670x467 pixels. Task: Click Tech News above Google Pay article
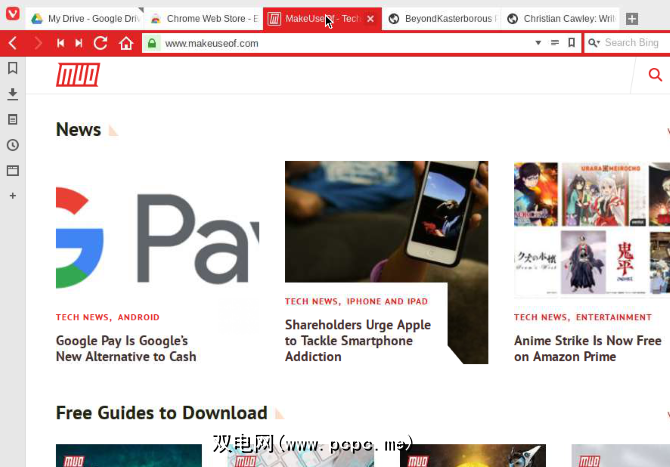(82, 317)
